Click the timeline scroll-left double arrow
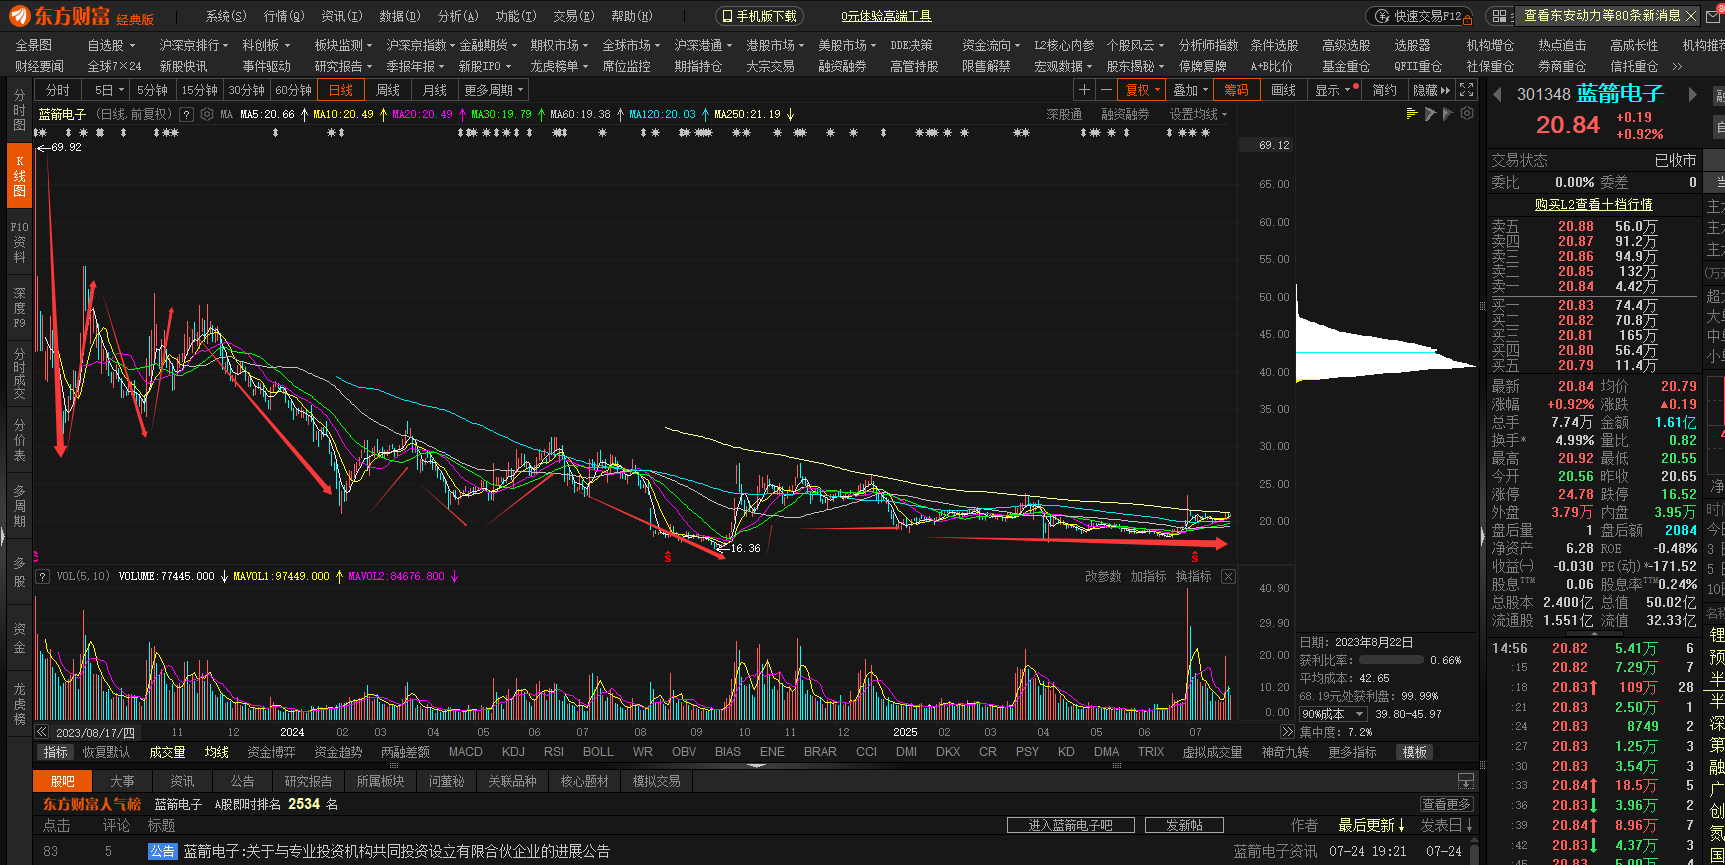This screenshot has height=865, width=1725. (x=43, y=732)
